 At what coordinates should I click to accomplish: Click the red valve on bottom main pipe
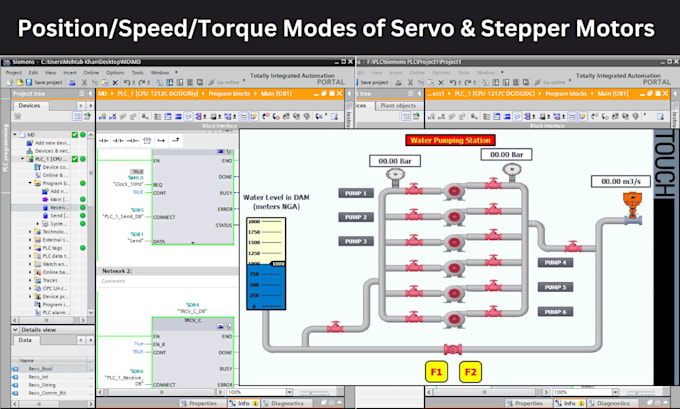[x=452, y=349]
